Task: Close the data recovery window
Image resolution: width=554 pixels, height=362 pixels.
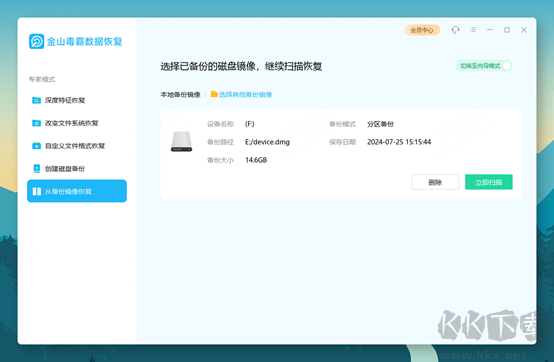Action: (524, 30)
